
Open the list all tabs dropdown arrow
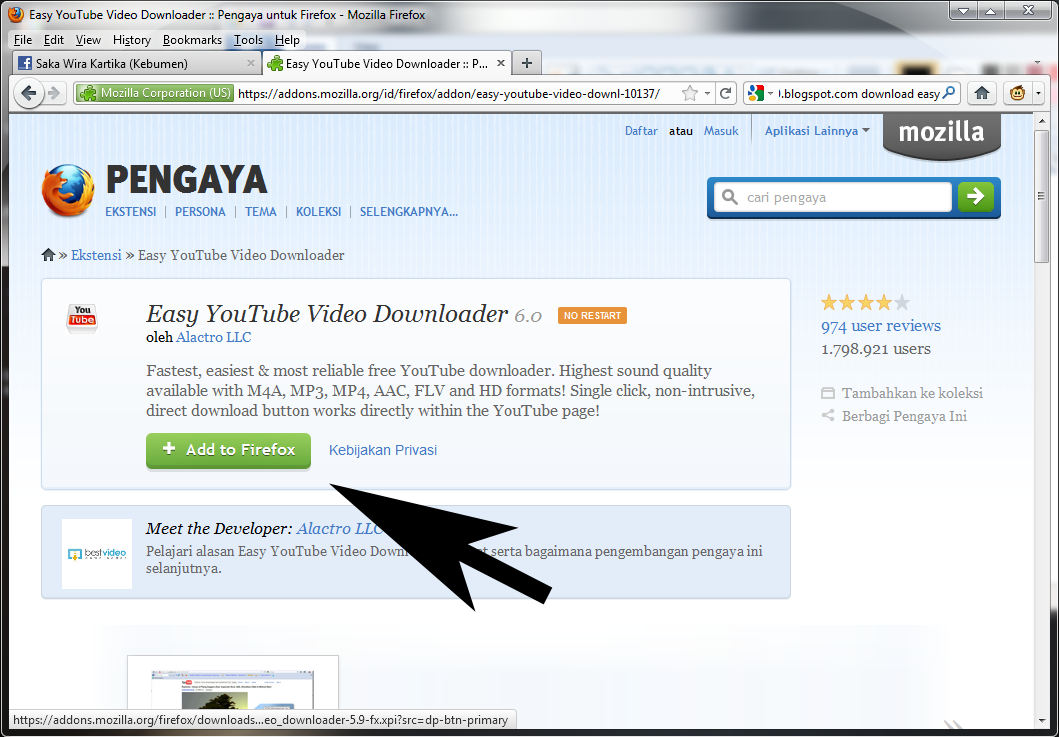point(1037,62)
